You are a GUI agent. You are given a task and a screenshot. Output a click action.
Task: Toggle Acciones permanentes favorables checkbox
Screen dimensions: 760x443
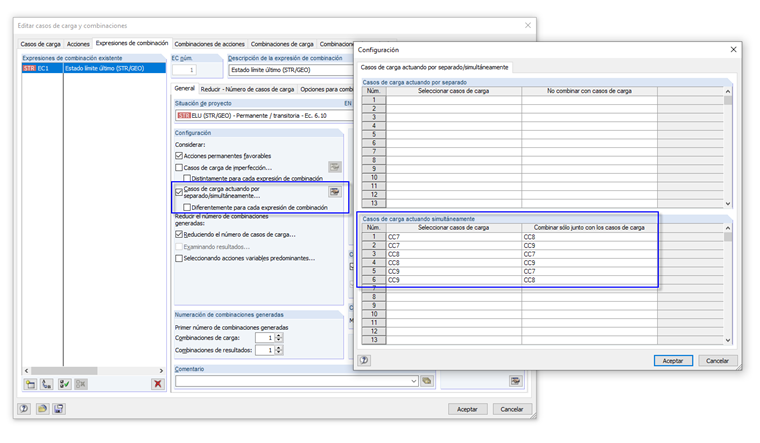point(179,156)
